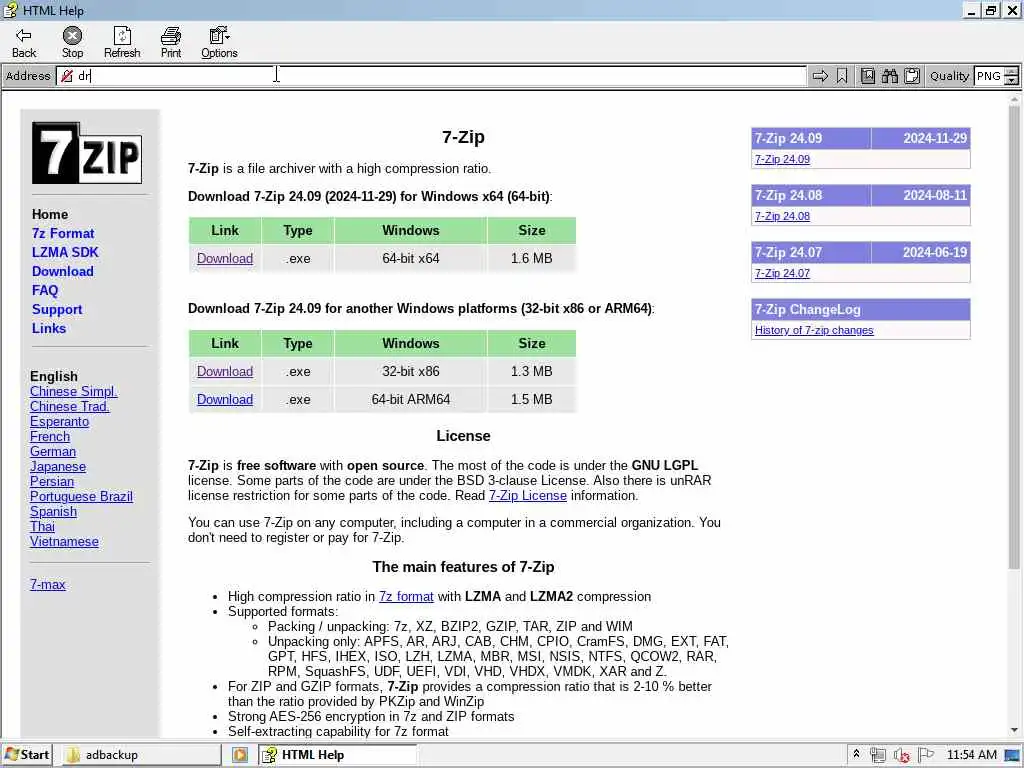Click the 11:54 AM taskbar clock

972,755
